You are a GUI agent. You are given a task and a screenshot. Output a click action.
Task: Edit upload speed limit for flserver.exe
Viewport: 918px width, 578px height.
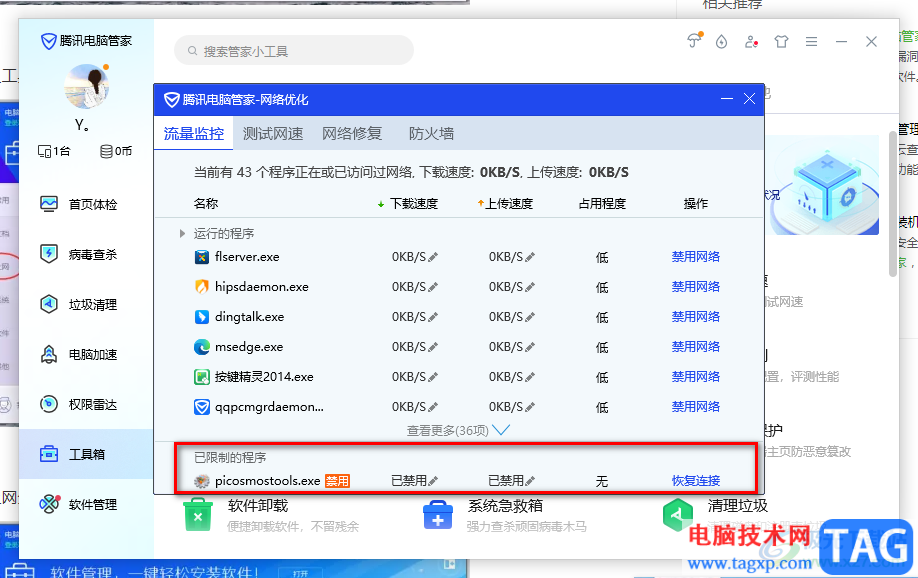[530, 256]
